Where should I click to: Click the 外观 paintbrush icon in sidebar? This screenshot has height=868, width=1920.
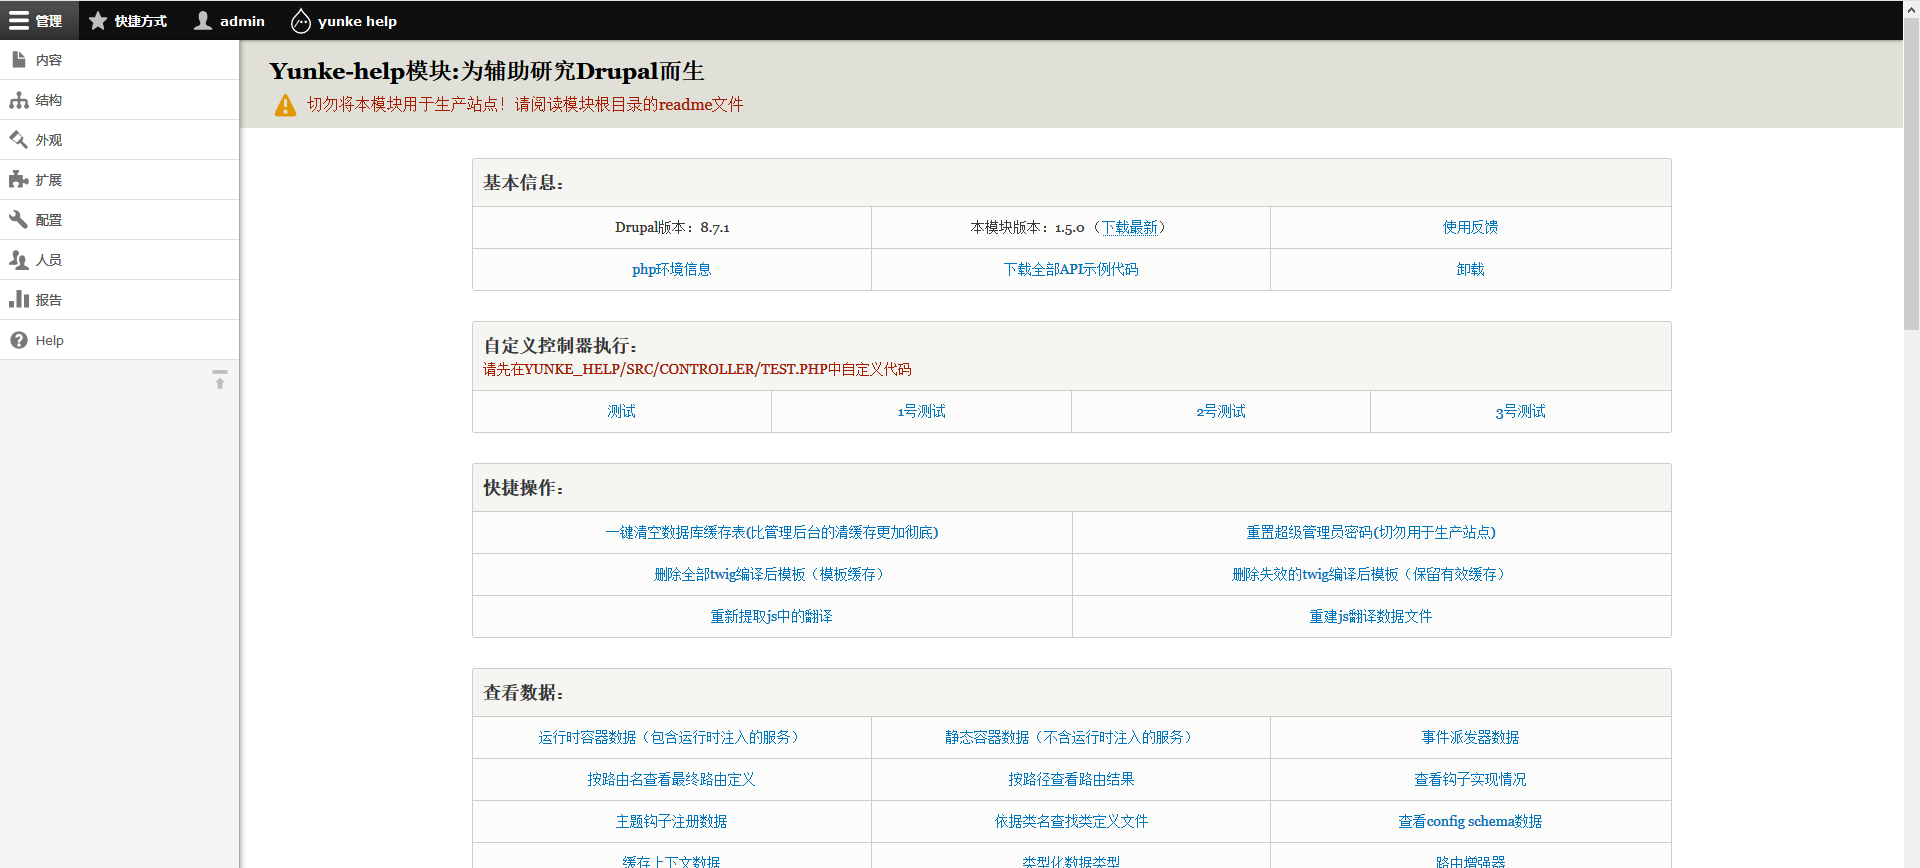(19, 140)
